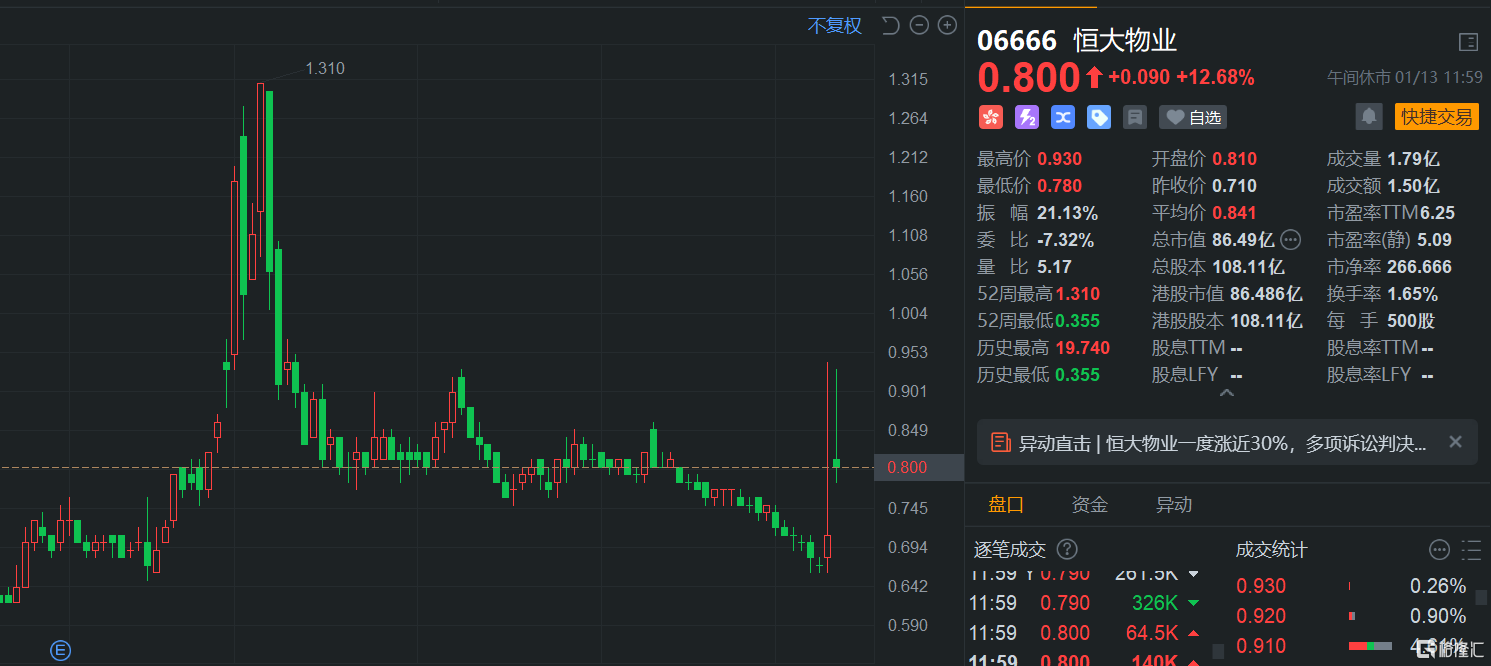Switch to the 资金 tab
Screen dimensions: 1491x666
point(1090,505)
